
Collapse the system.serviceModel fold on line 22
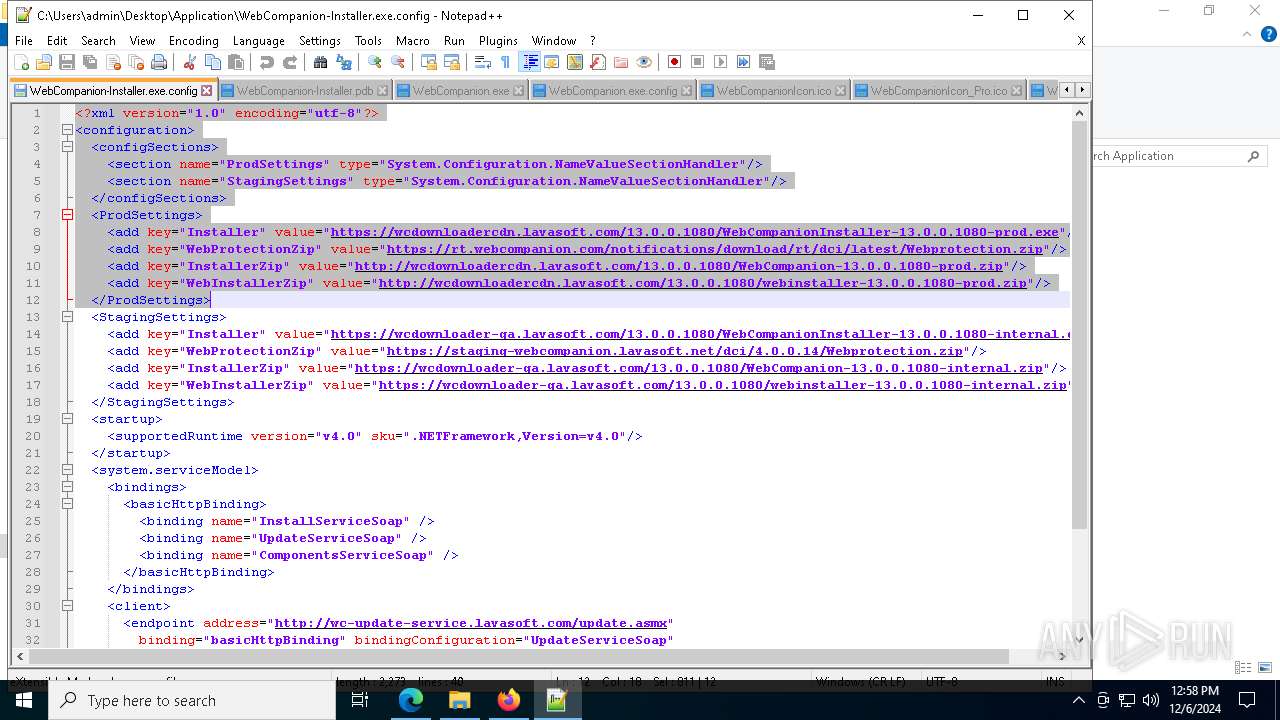67,470
